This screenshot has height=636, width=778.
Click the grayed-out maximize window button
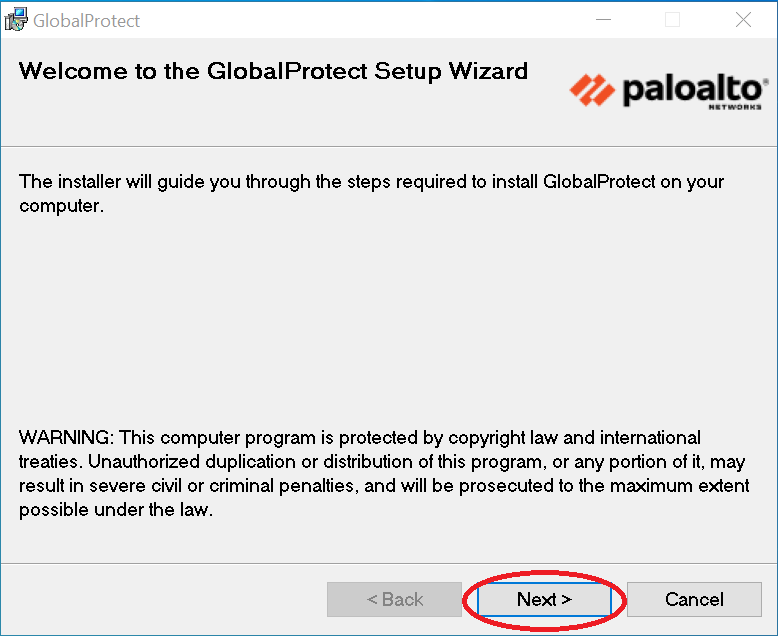pyautogui.click(x=672, y=19)
